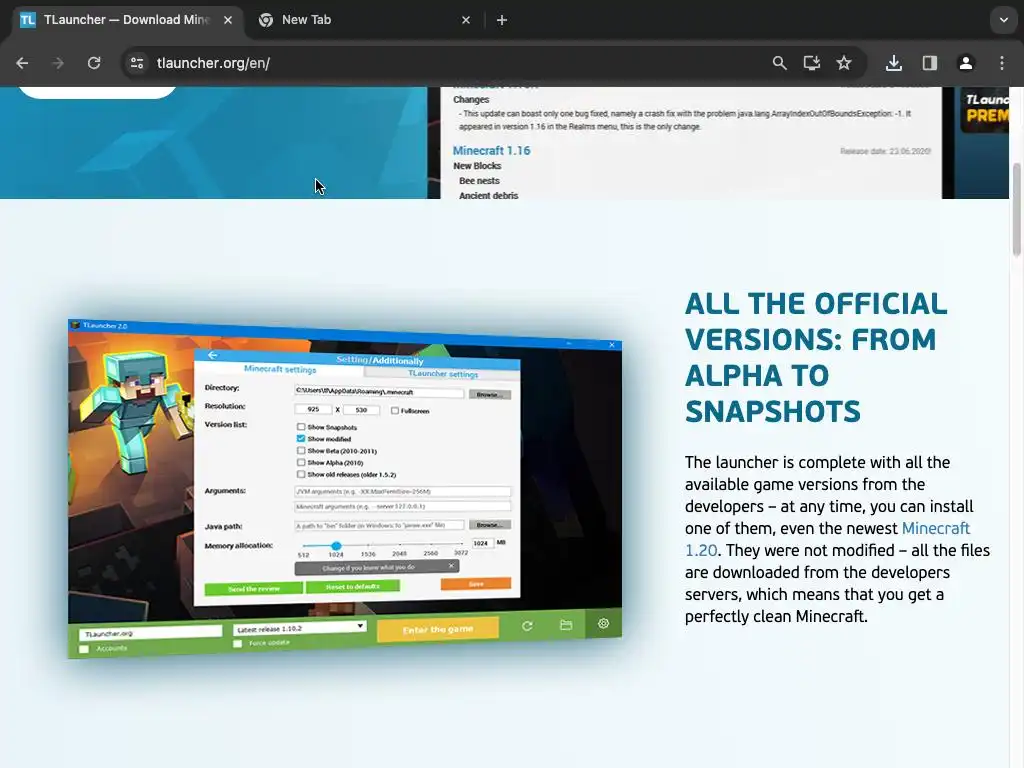Dismiss the 'Change if you know' hint
Screen dimensions: 1024x768
coord(451,566)
